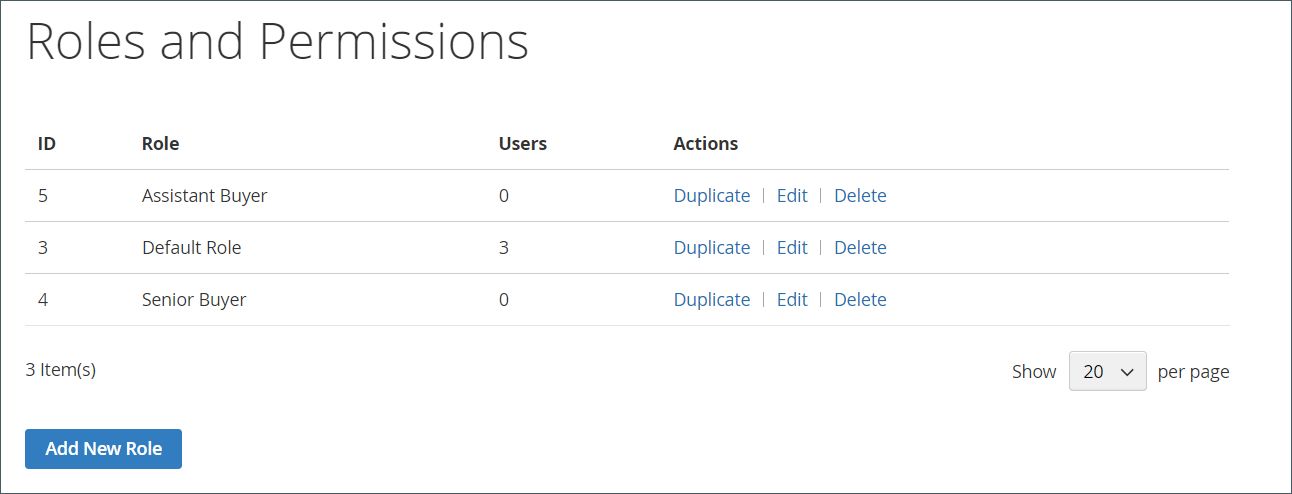Delete the Senior Buyer role
This screenshot has height=494, width=1292.
click(x=860, y=300)
